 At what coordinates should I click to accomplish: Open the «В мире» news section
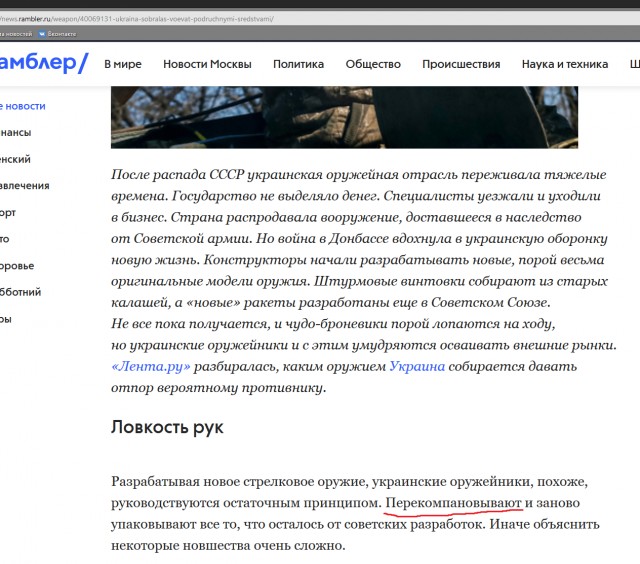point(123,64)
